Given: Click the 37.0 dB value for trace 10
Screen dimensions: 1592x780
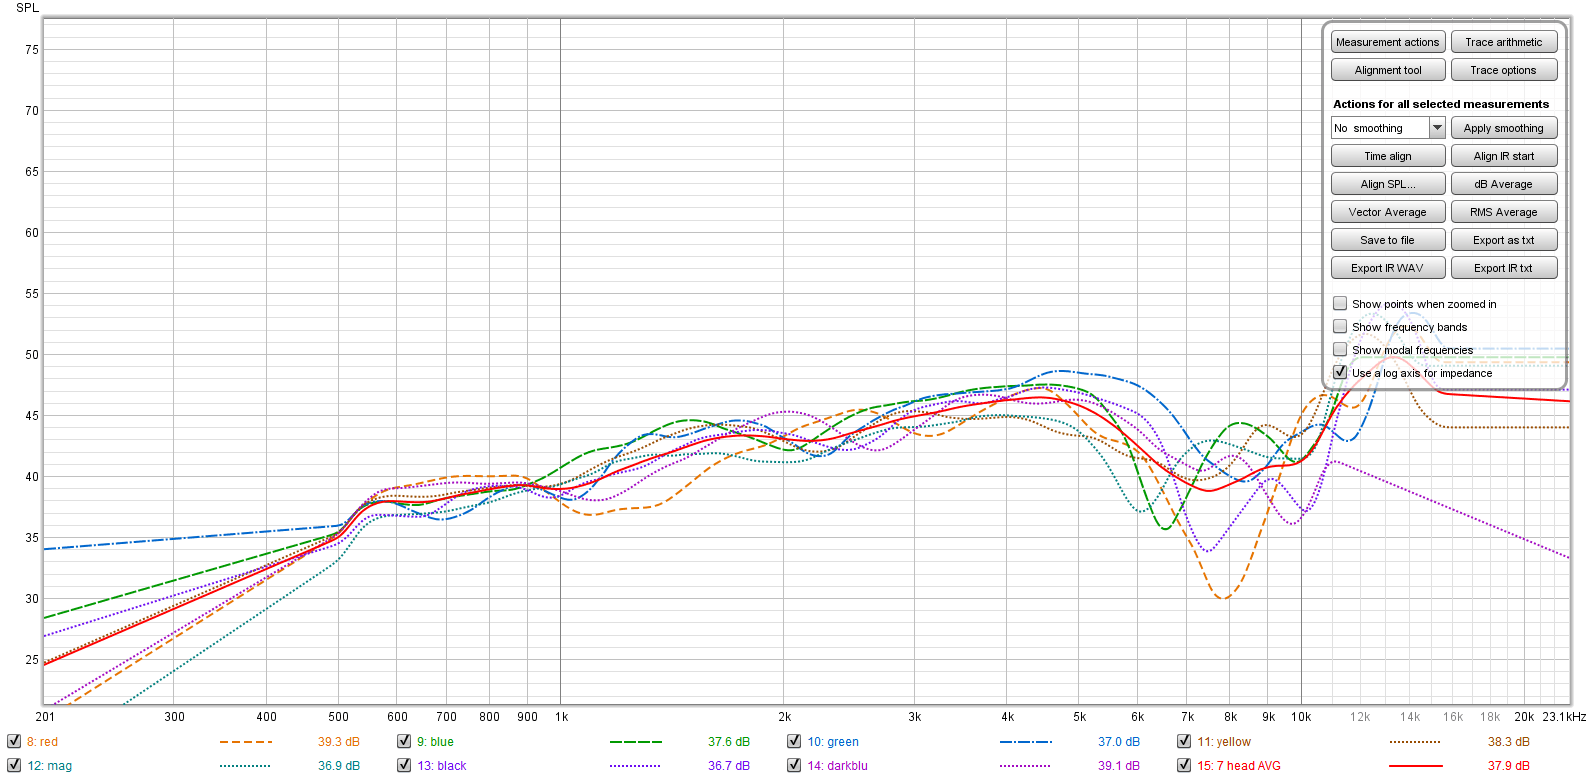Looking at the screenshot, I should pos(1119,742).
